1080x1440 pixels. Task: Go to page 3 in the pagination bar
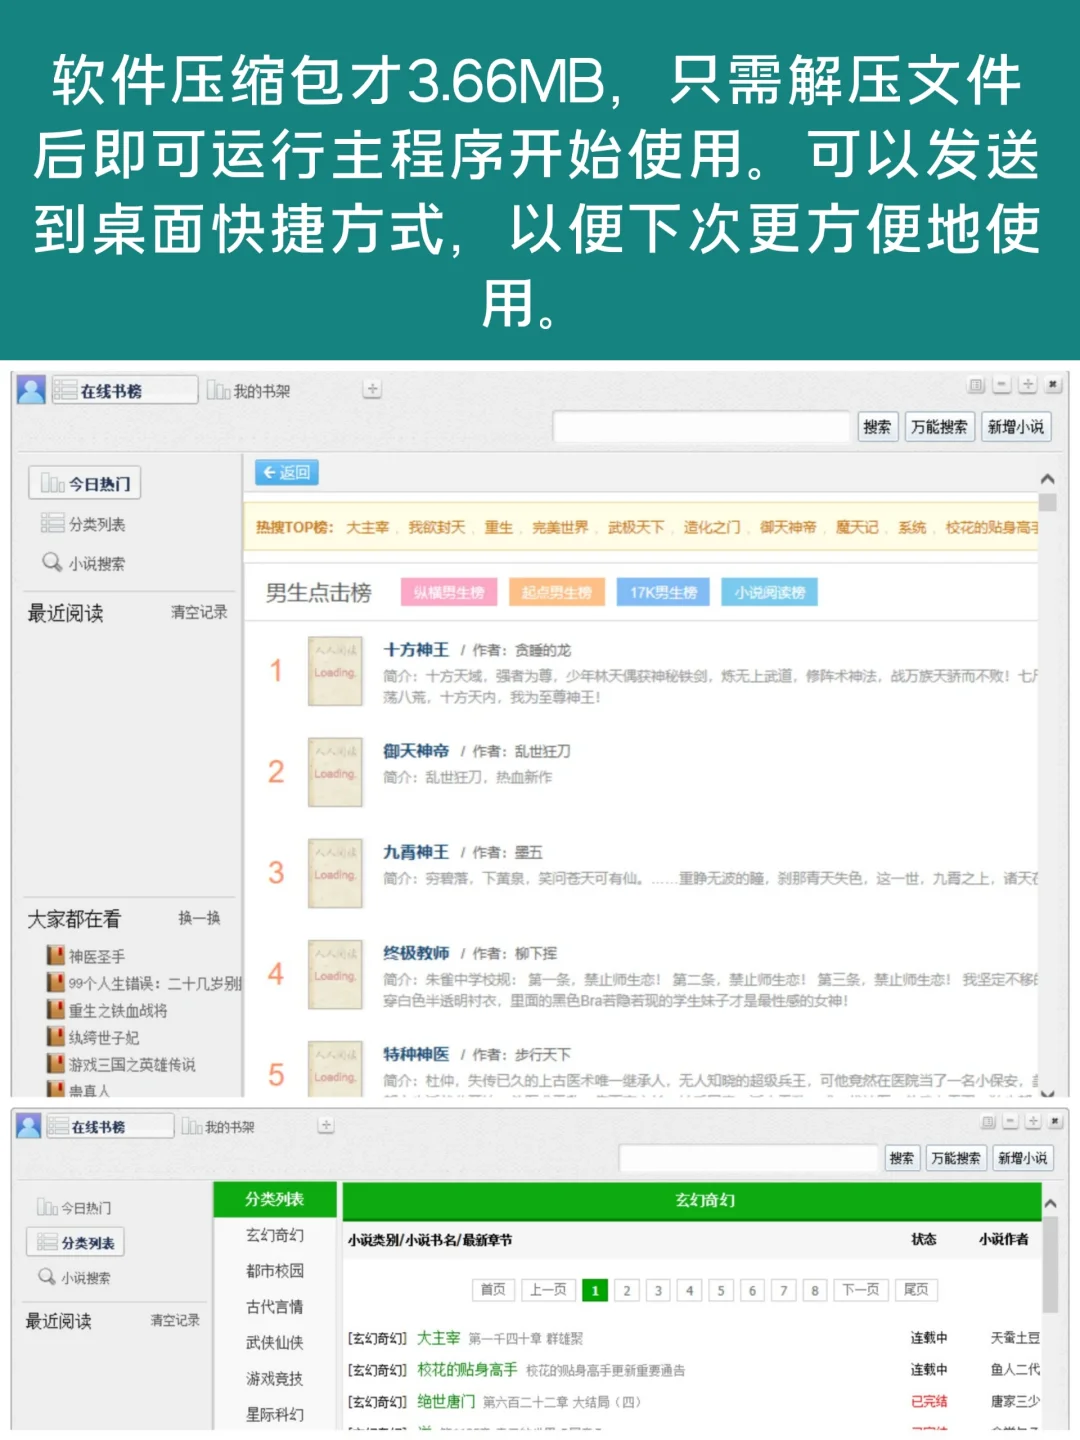pos(658,1290)
